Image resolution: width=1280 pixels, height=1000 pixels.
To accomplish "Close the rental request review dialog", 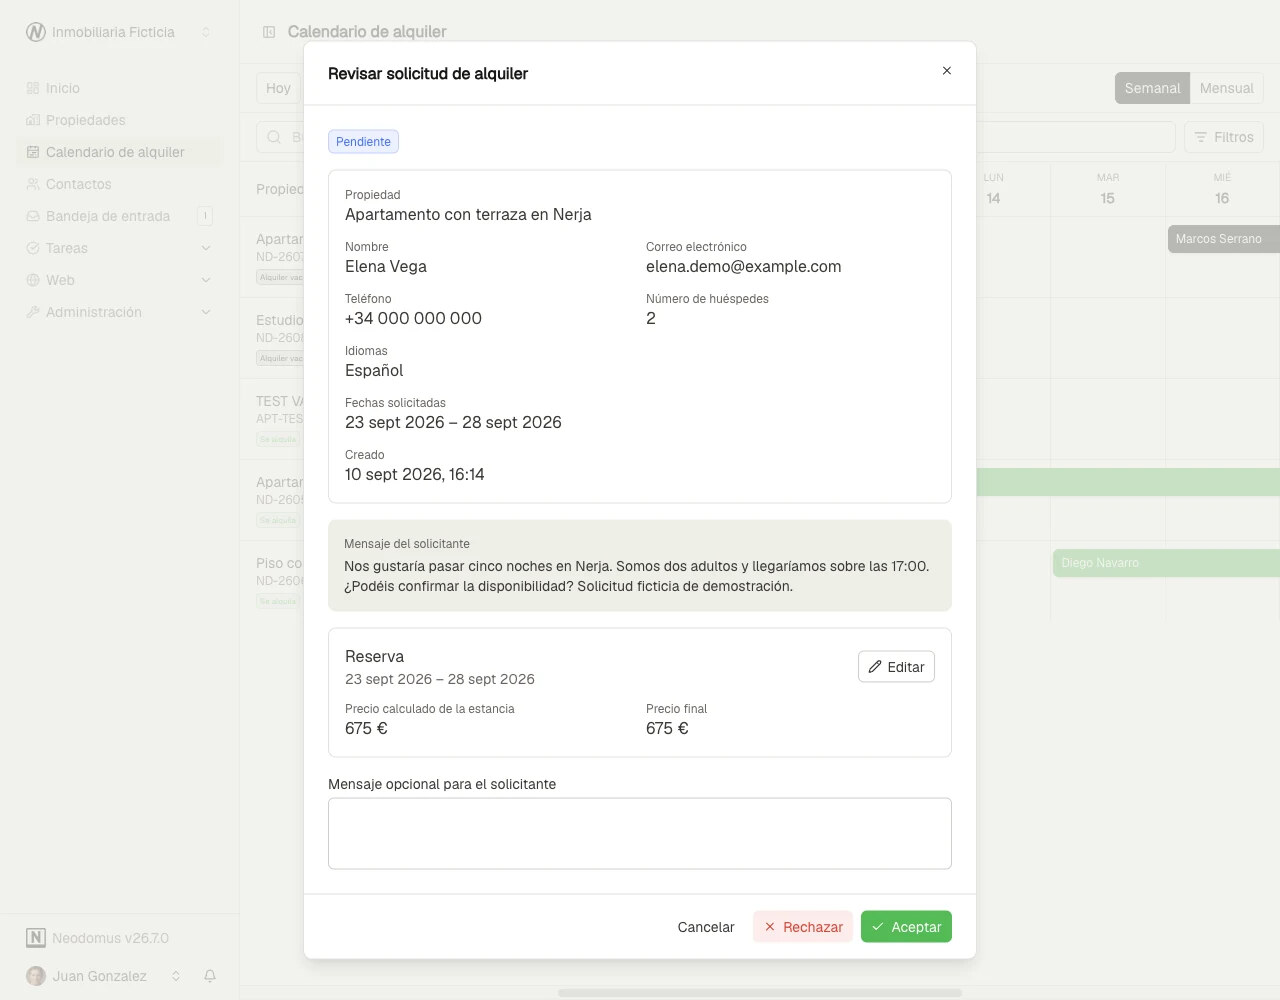I will [x=946, y=71].
